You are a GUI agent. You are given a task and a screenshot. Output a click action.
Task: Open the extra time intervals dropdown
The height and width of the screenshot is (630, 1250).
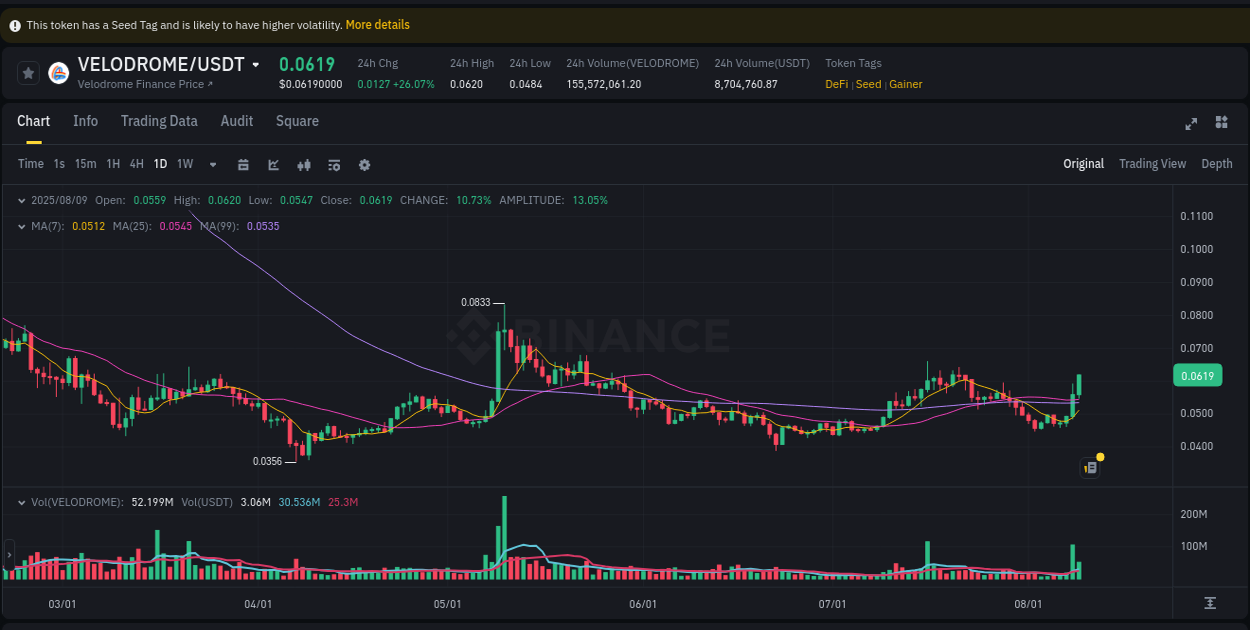(212, 164)
